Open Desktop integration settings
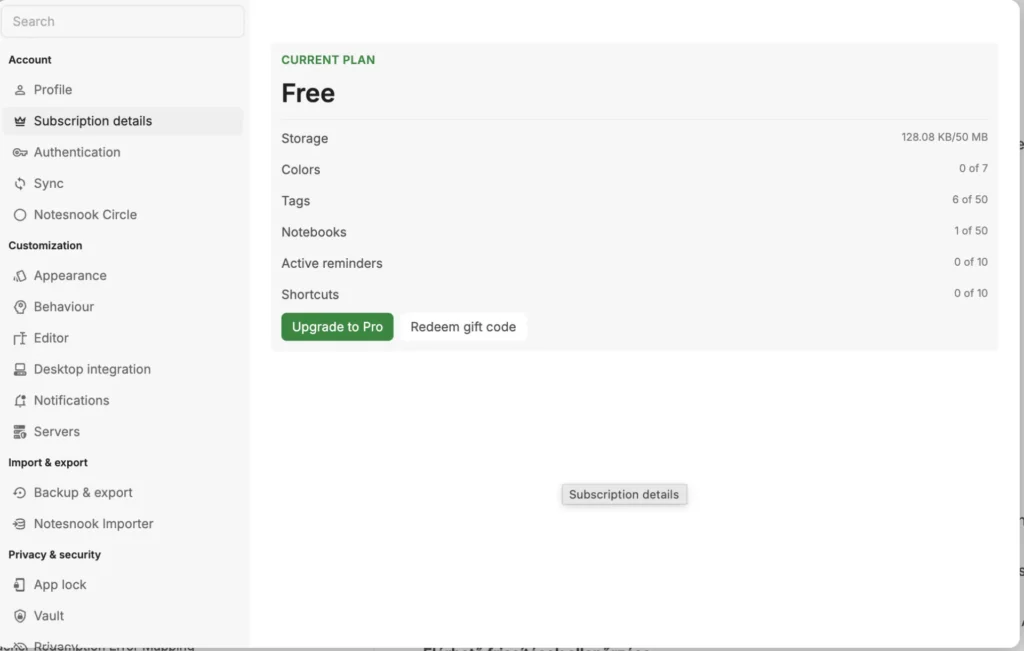The image size is (1024, 651). pos(123,370)
